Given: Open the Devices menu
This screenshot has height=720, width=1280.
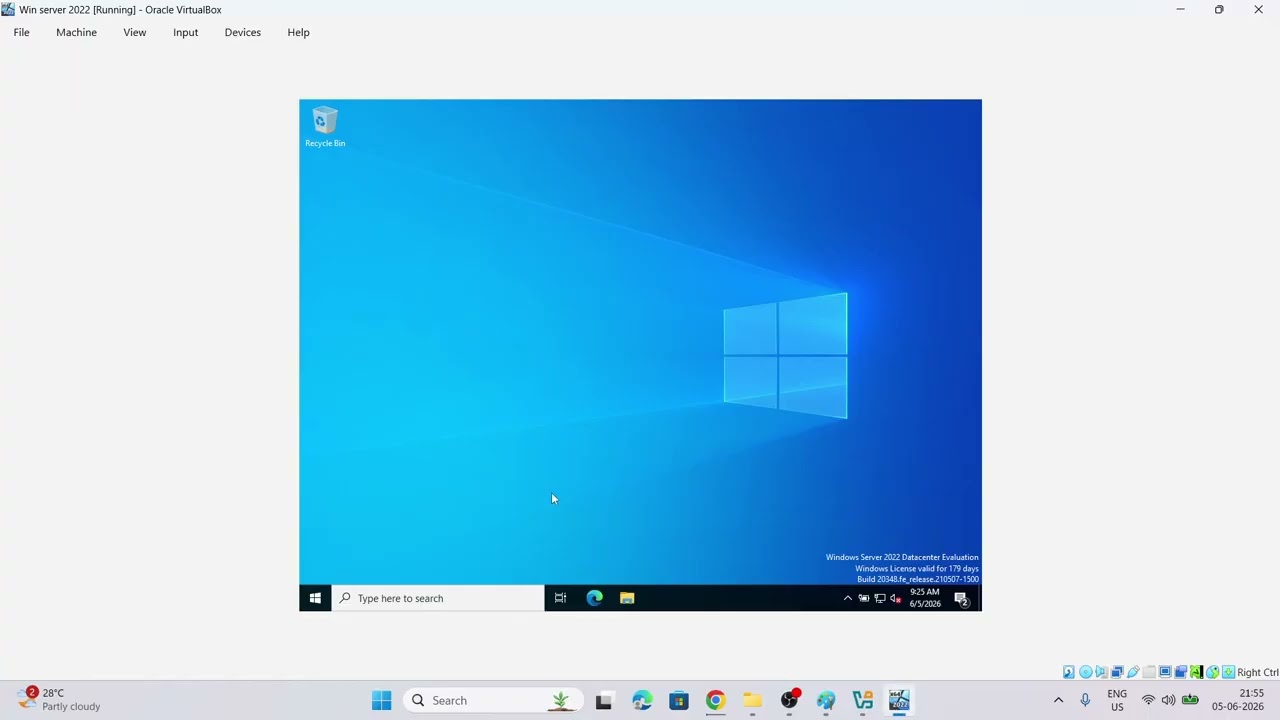Looking at the screenshot, I should point(242,32).
